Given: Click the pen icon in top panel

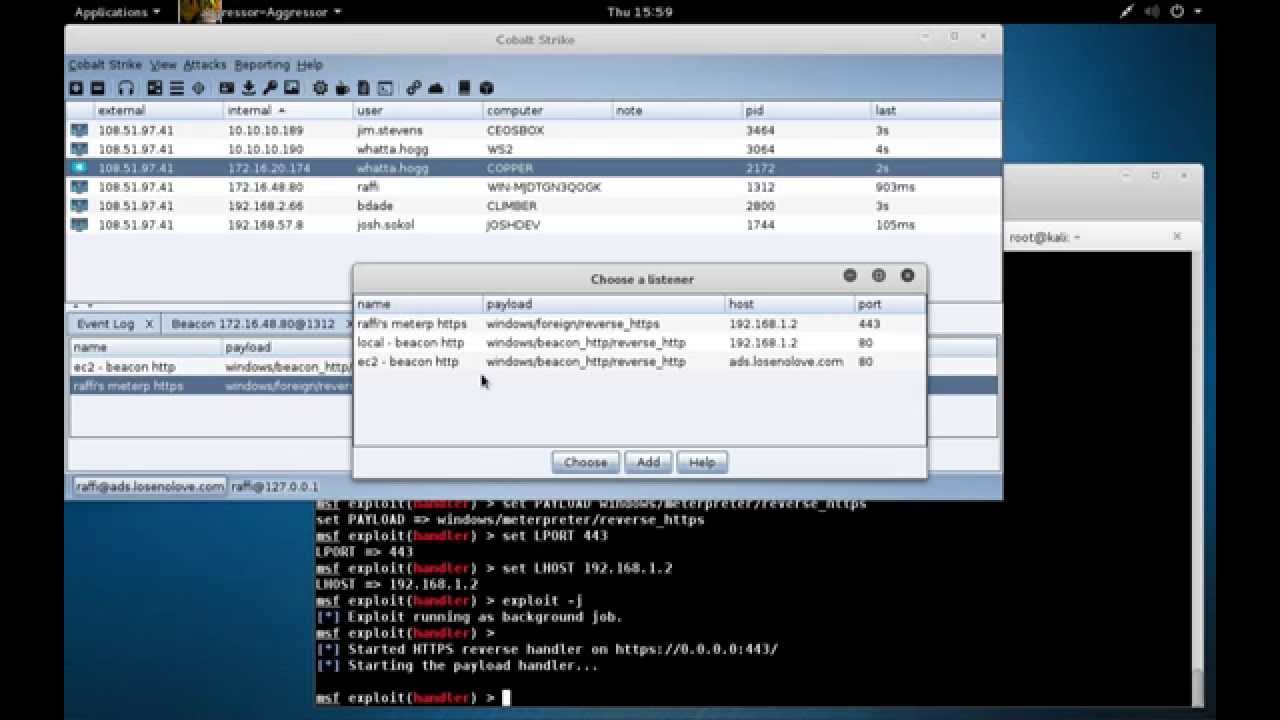Looking at the screenshot, I should click(x=1127, y=12).
